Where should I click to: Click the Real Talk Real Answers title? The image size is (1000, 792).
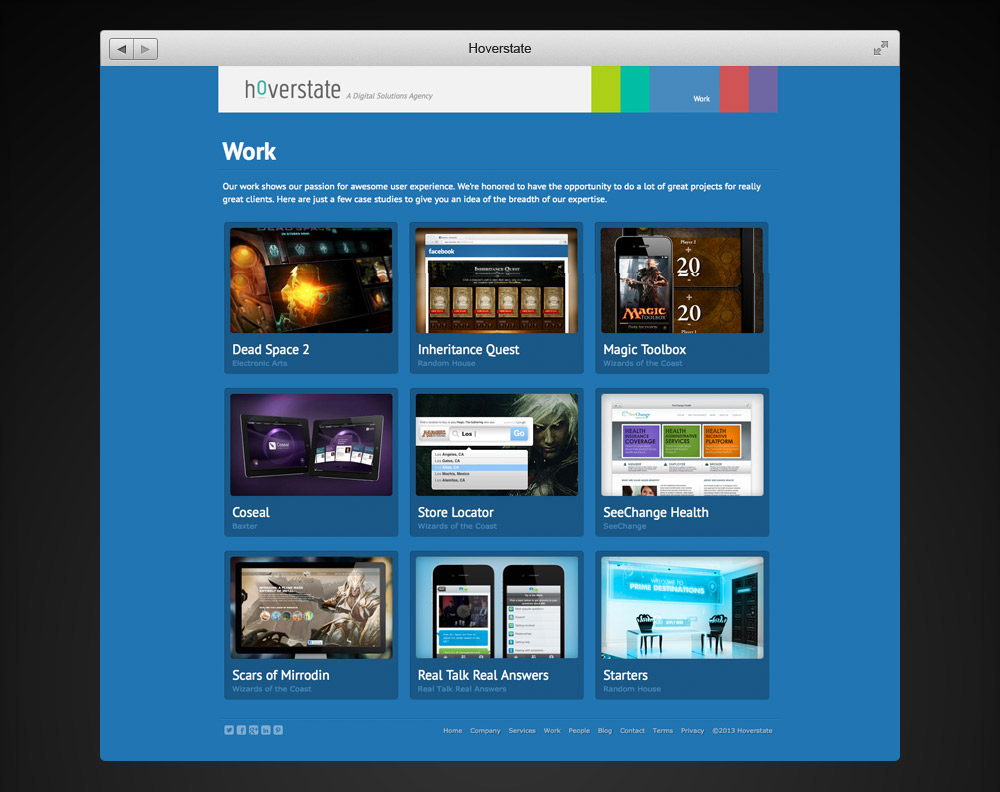[483, 675]
